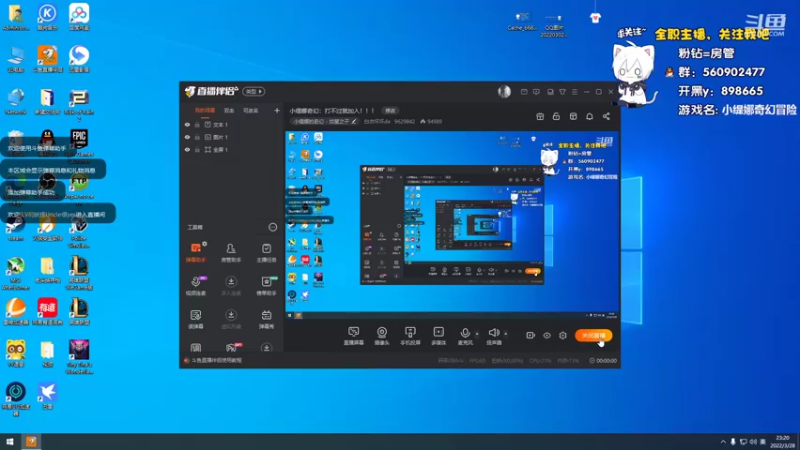Open the 弹幕助手 tool in toolbox
Image resolution: width=800 pixels, height=450 pixels.
(195, 253)
